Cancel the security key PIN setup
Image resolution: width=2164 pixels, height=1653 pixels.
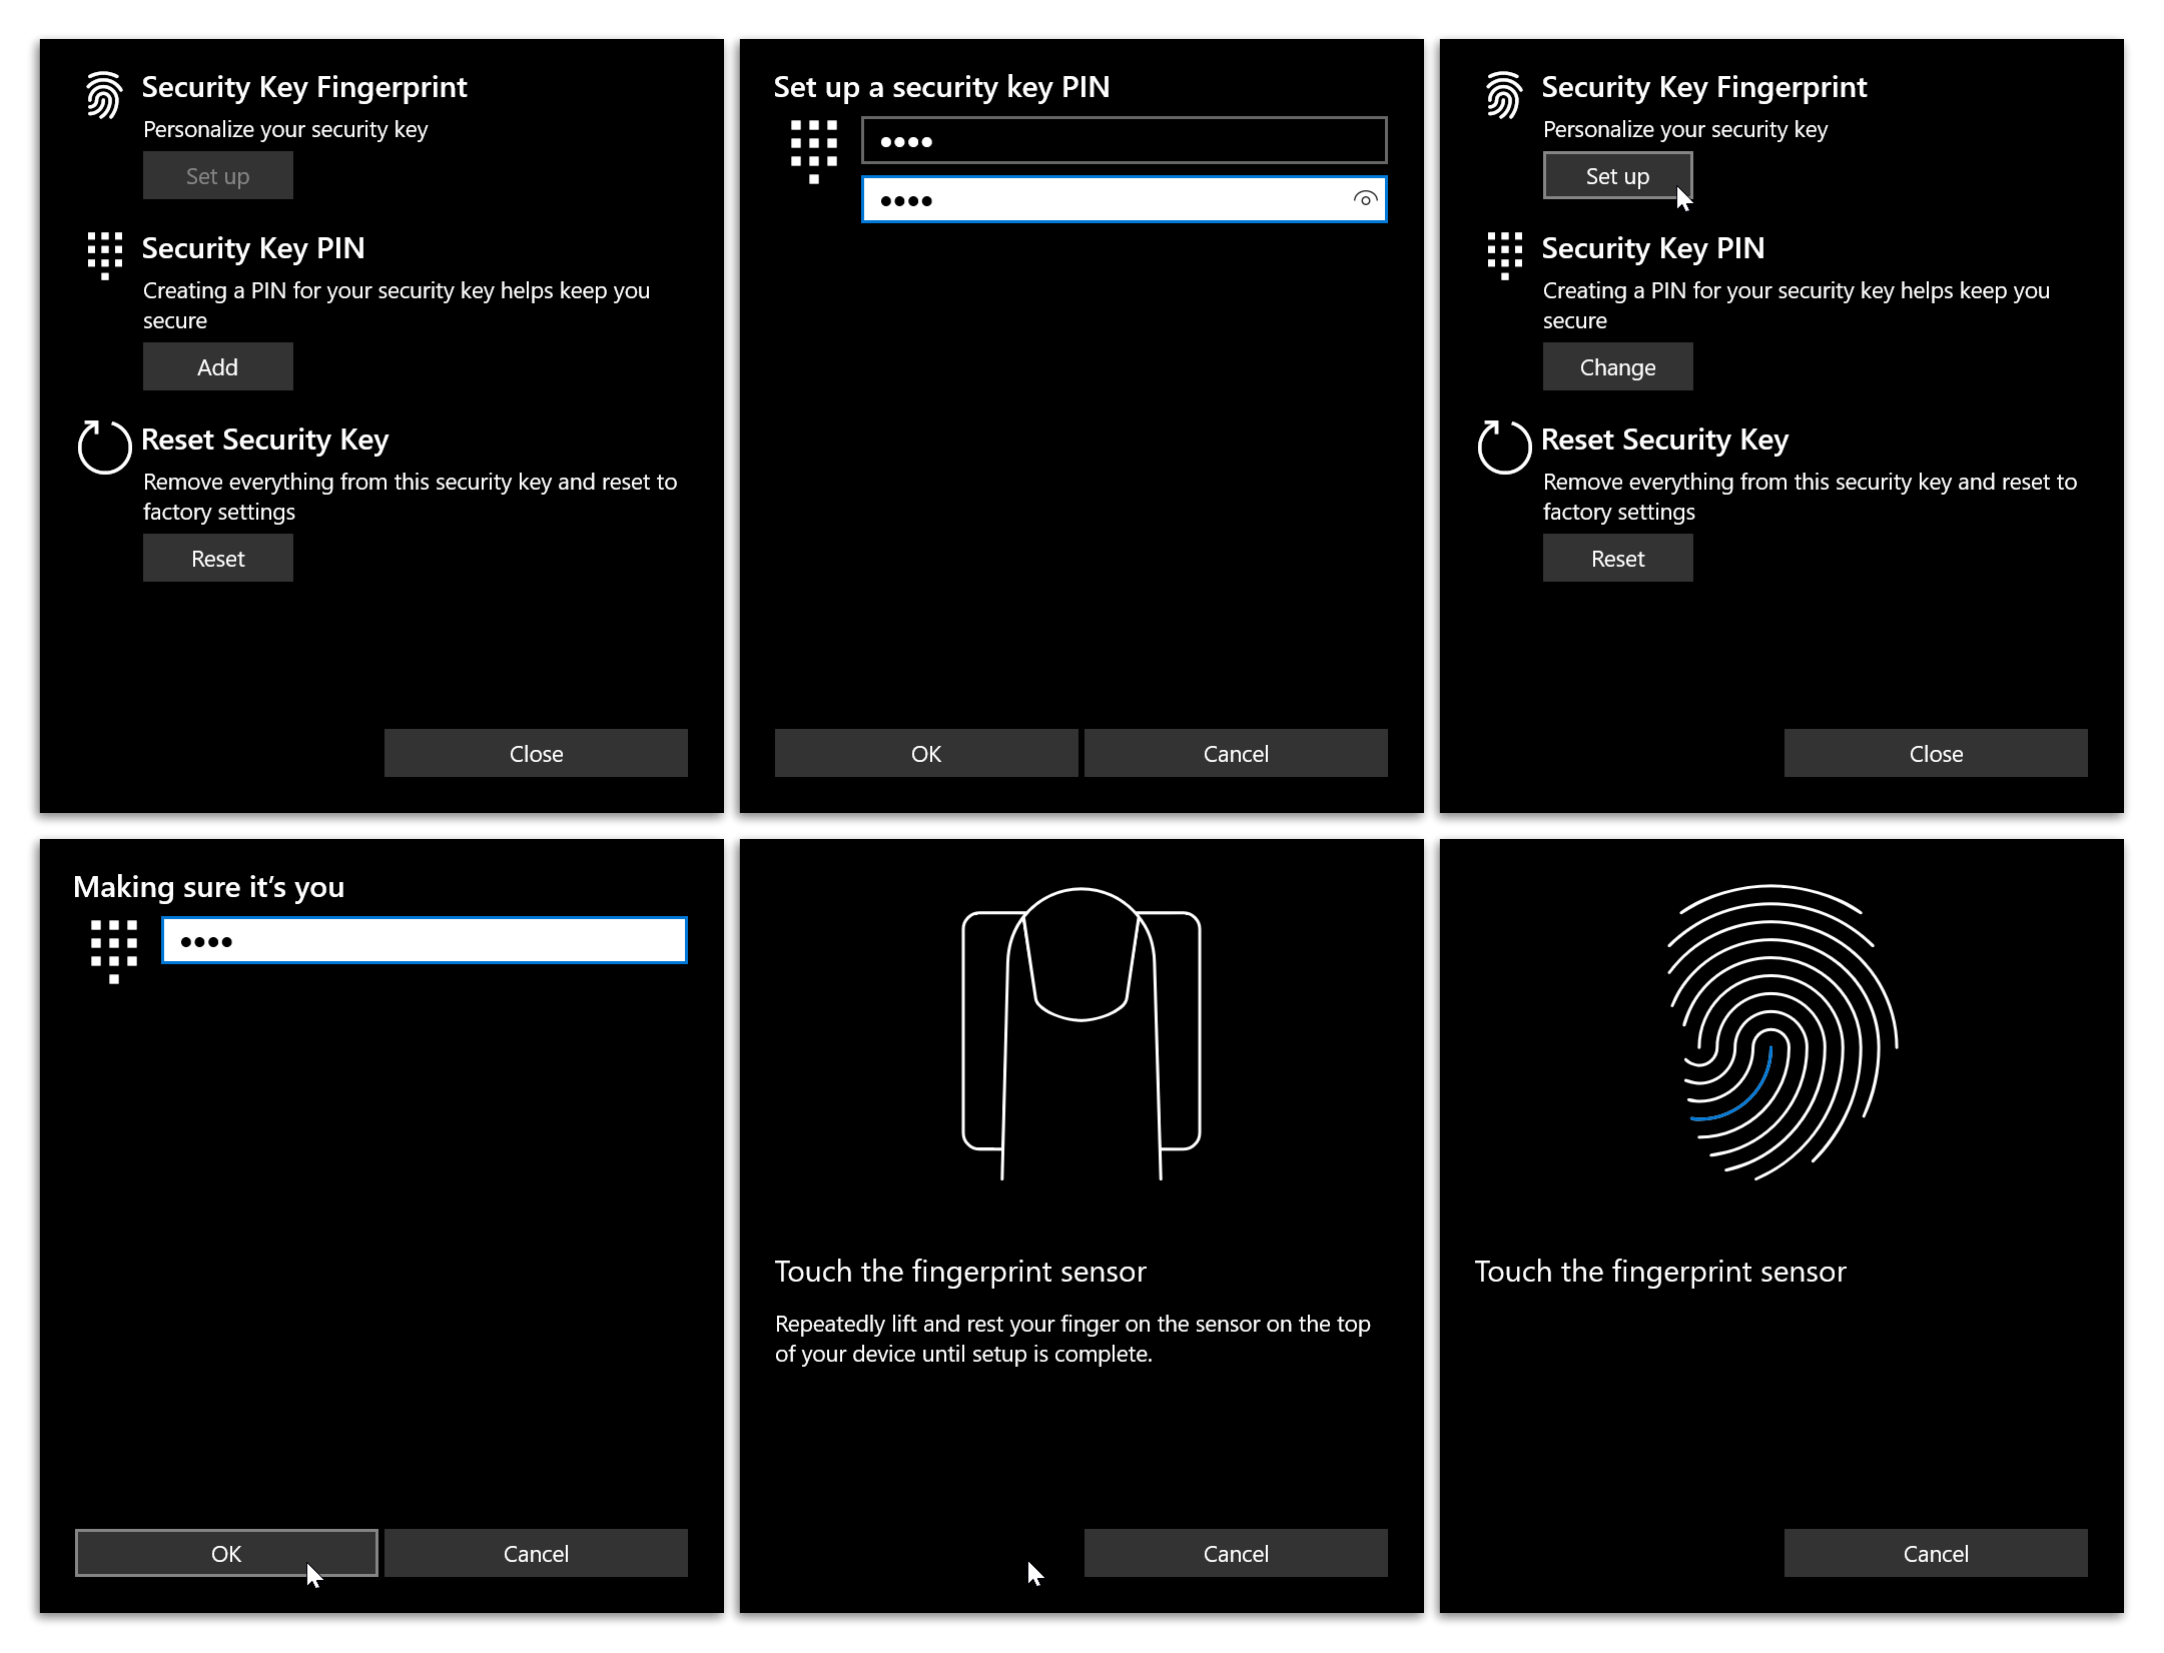click(x=1236, y=753)
